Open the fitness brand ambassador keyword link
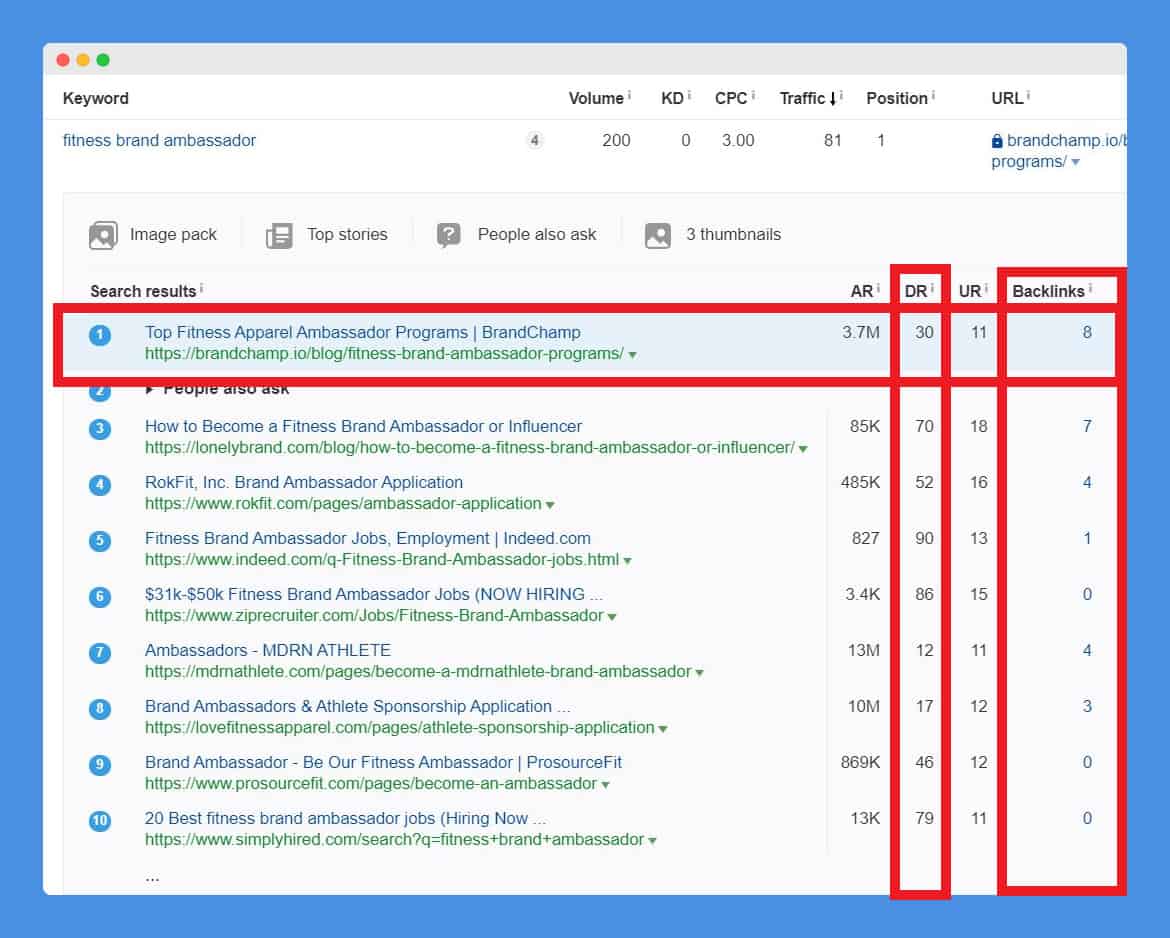 (x=159, y=140)
